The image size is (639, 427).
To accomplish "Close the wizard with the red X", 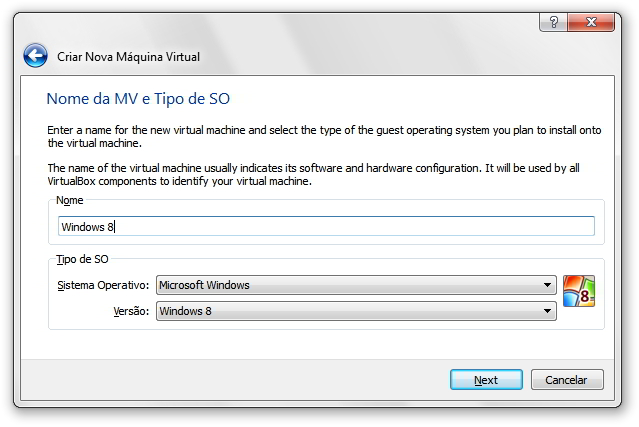I will [591, 22].
